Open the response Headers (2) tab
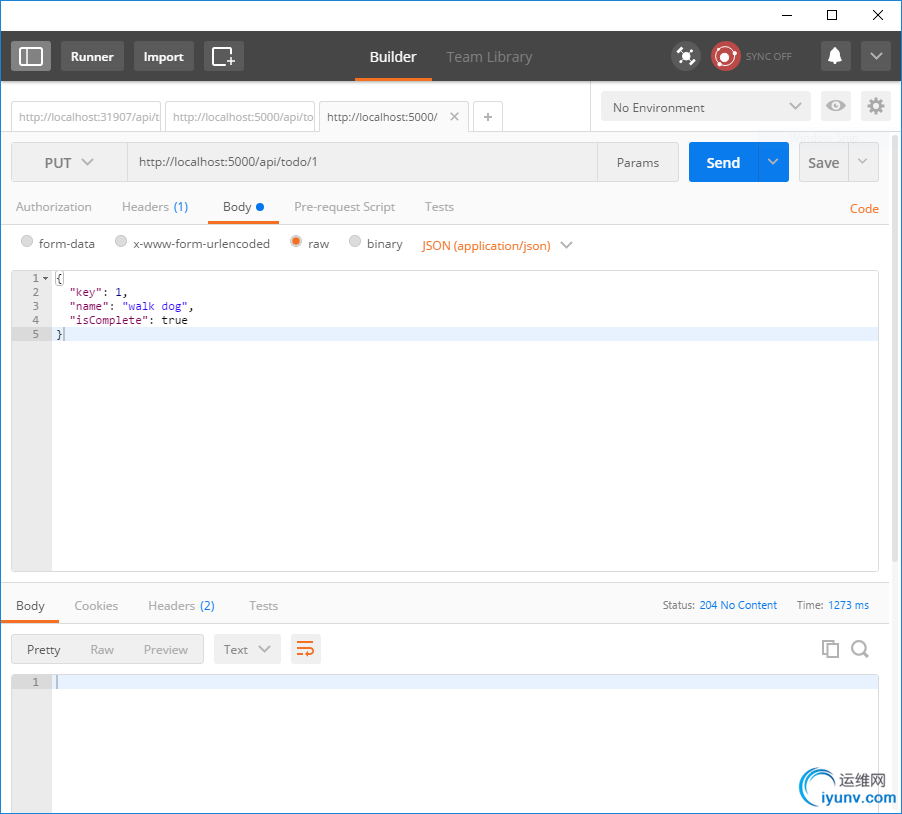 181,606
